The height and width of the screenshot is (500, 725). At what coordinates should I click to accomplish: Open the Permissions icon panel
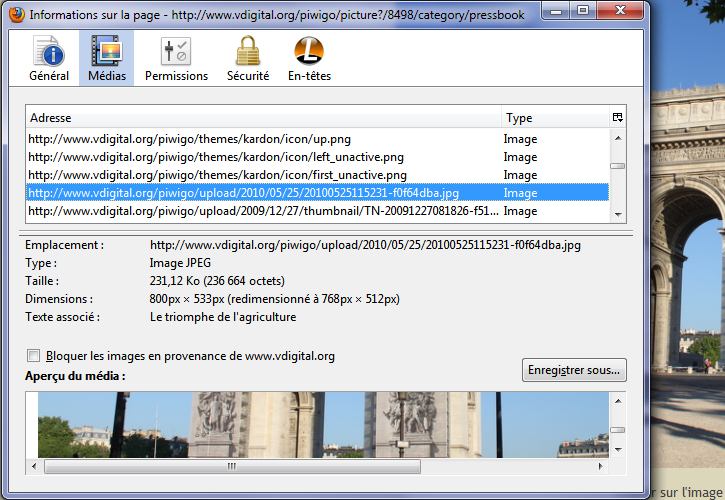coord(176,52)
